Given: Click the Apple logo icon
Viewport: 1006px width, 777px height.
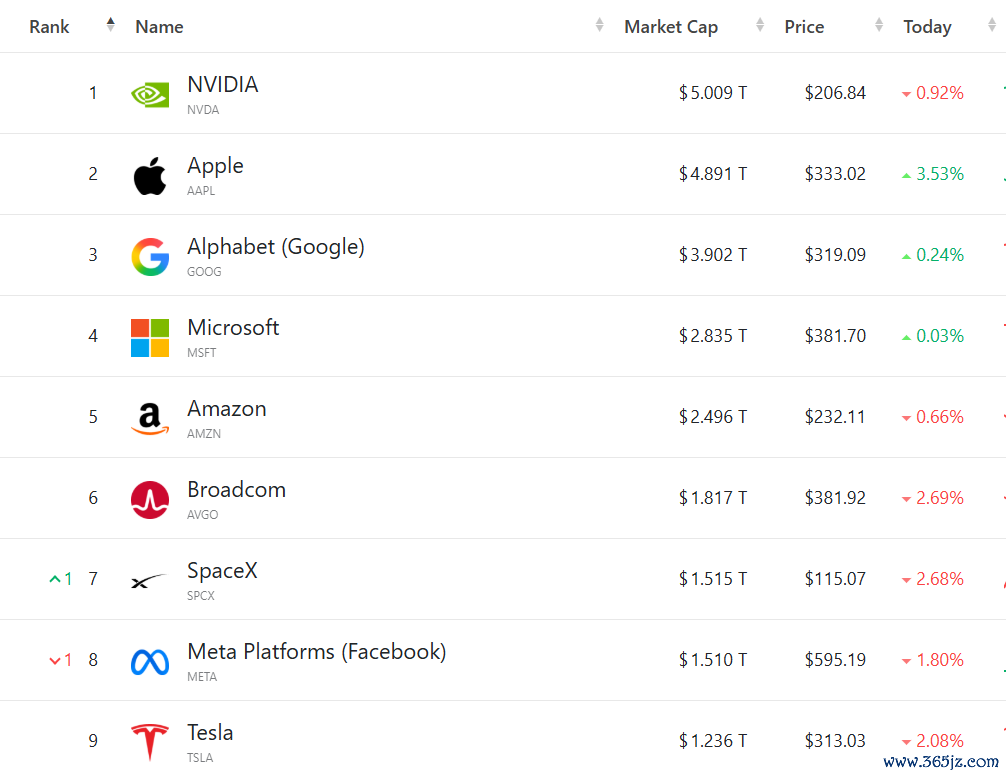Looking at the screenshot, I should pos(150,175).
